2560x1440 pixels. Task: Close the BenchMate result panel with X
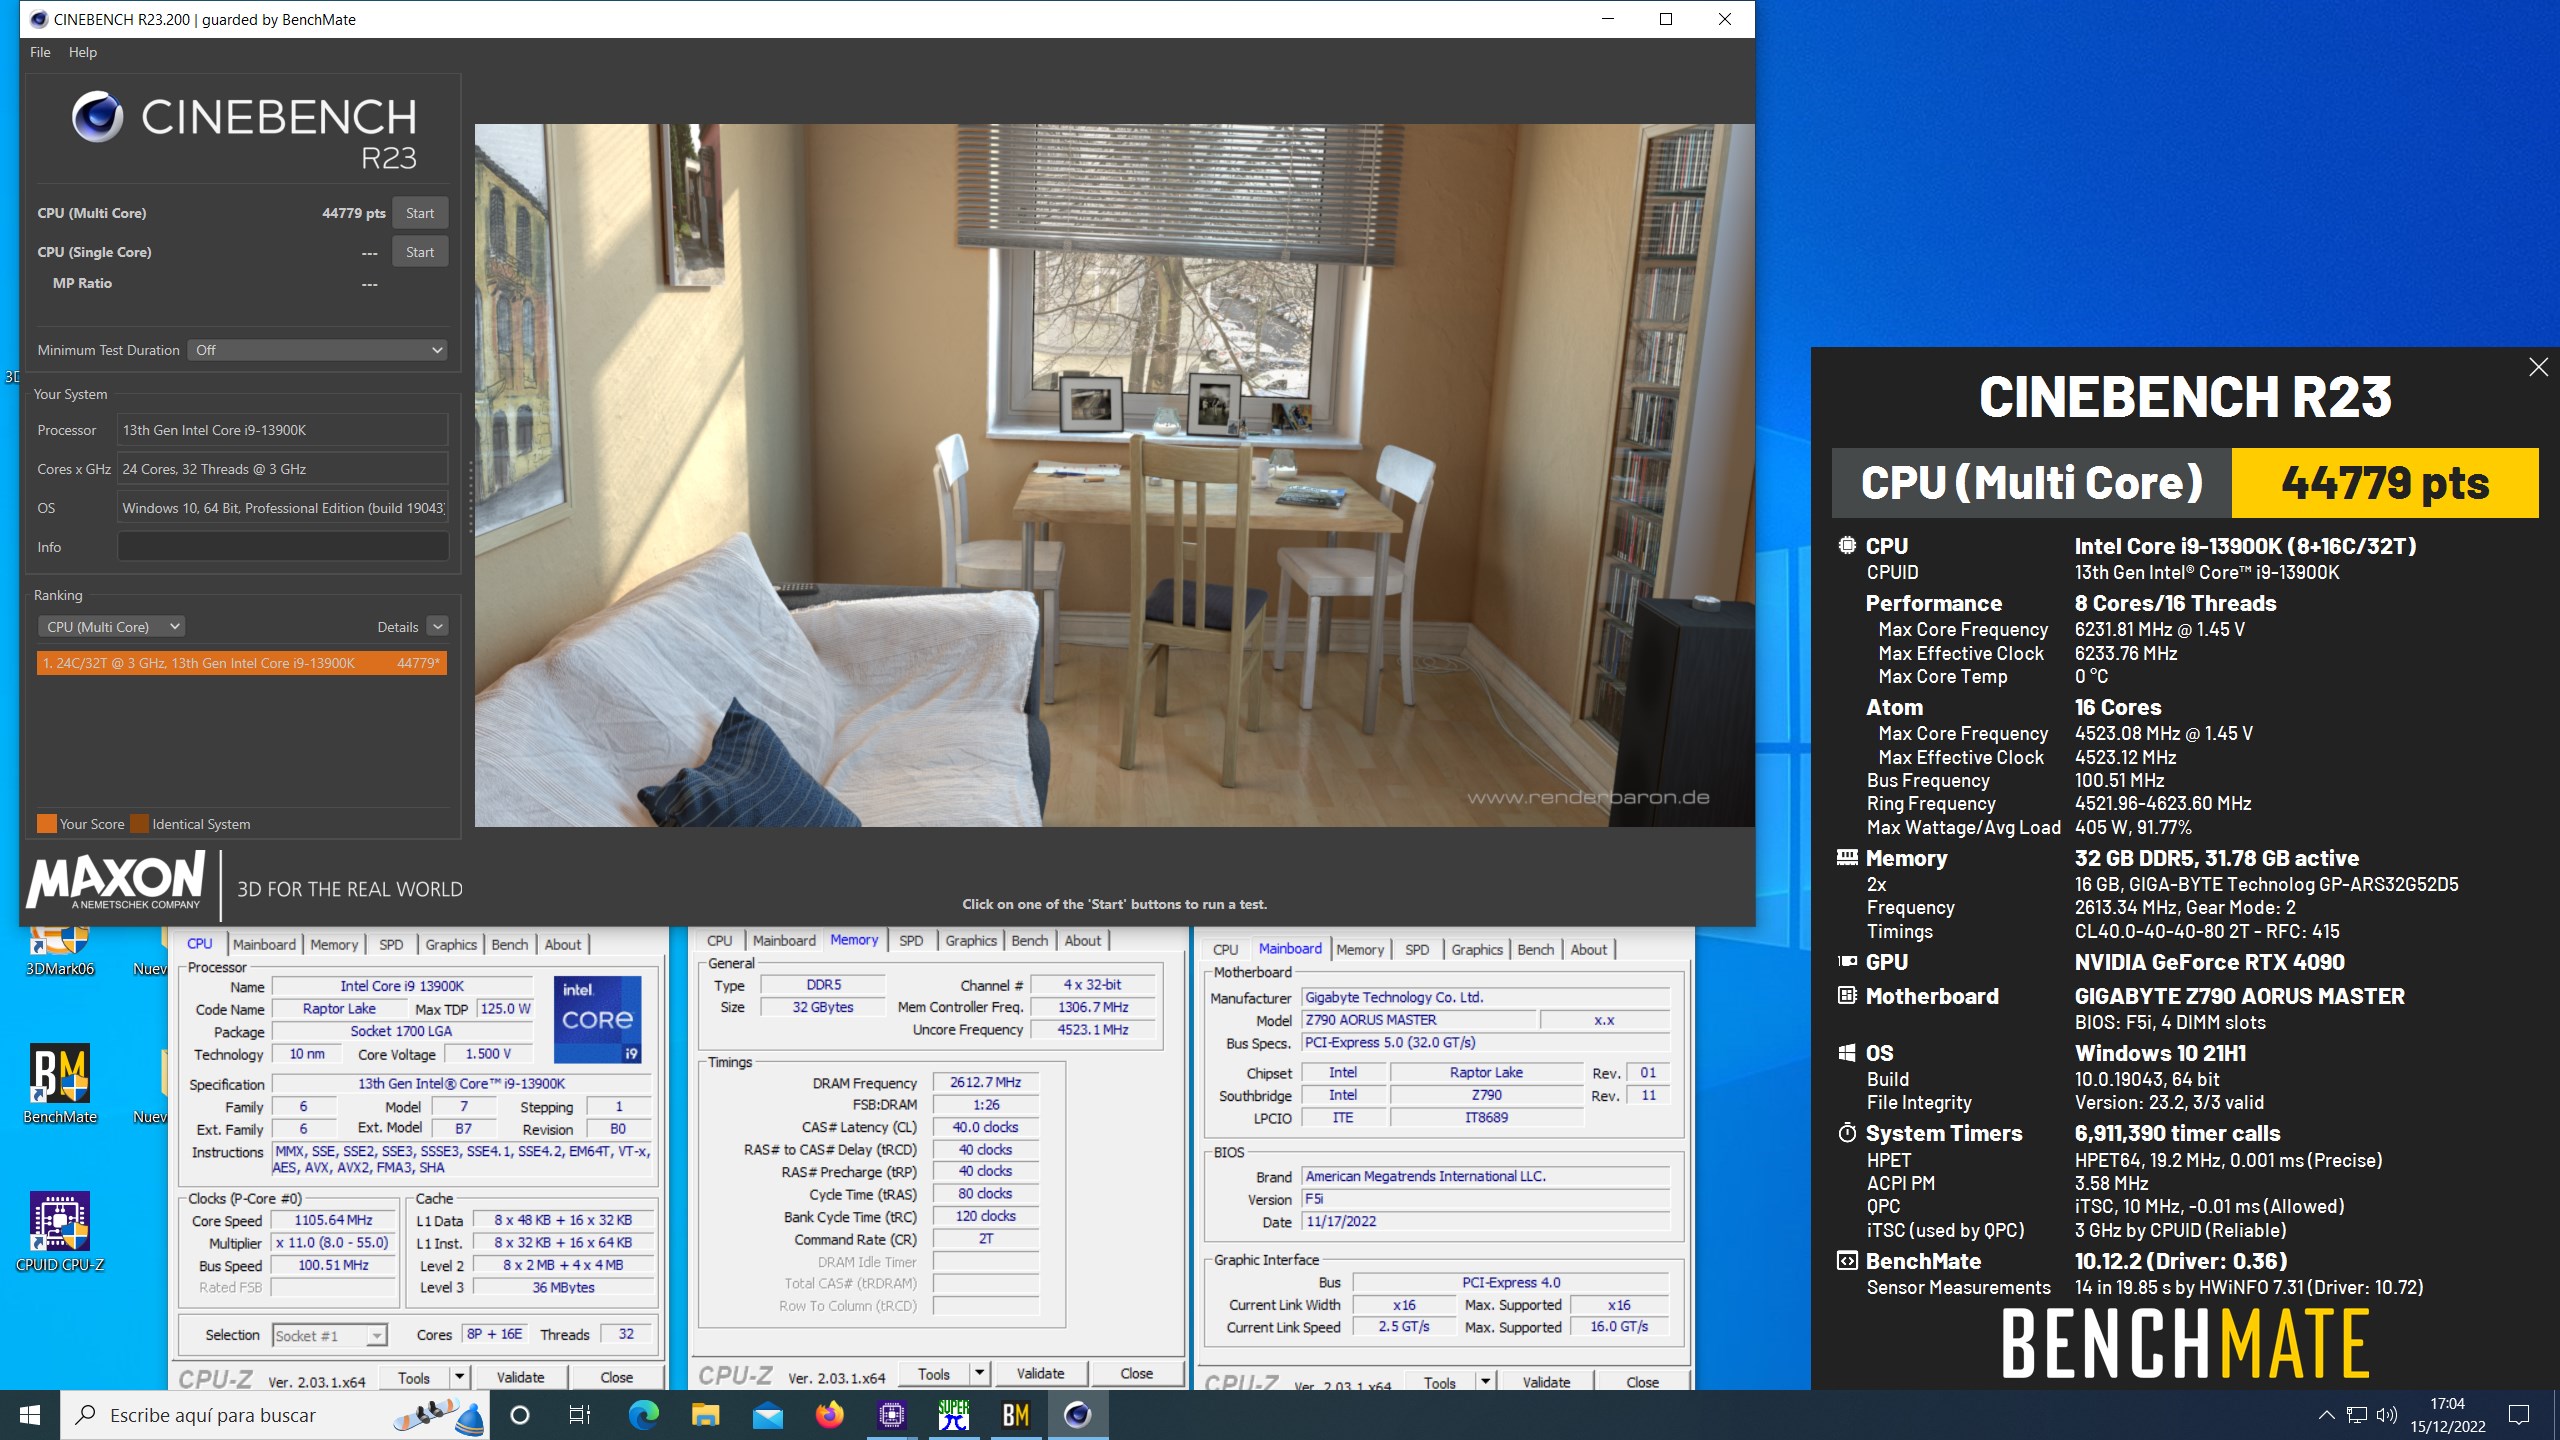coord(2538,367)
